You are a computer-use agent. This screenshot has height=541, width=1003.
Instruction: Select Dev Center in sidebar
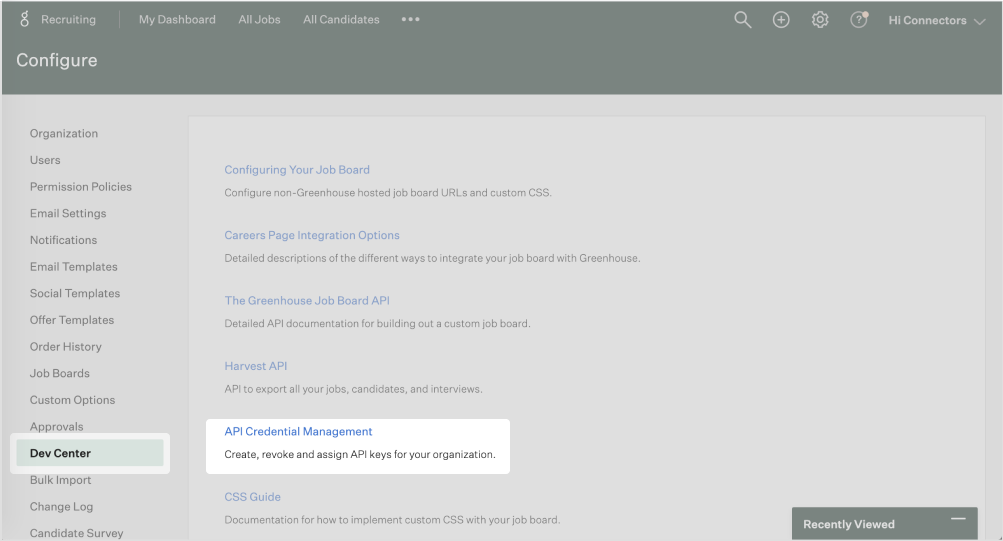(60, 453)
